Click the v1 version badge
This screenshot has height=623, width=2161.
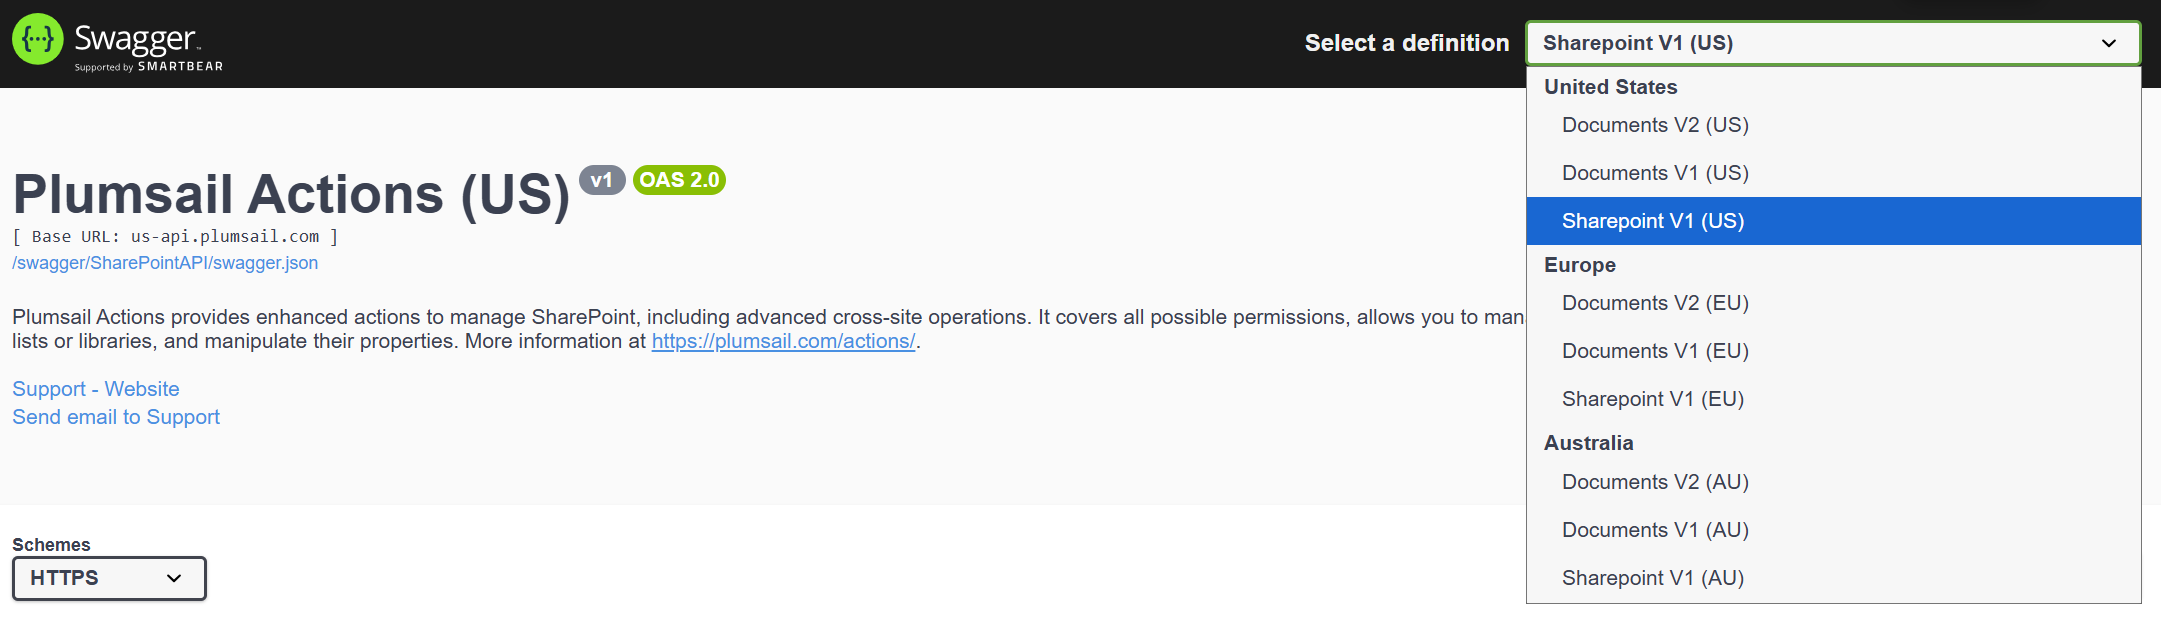tap(602, 181)
